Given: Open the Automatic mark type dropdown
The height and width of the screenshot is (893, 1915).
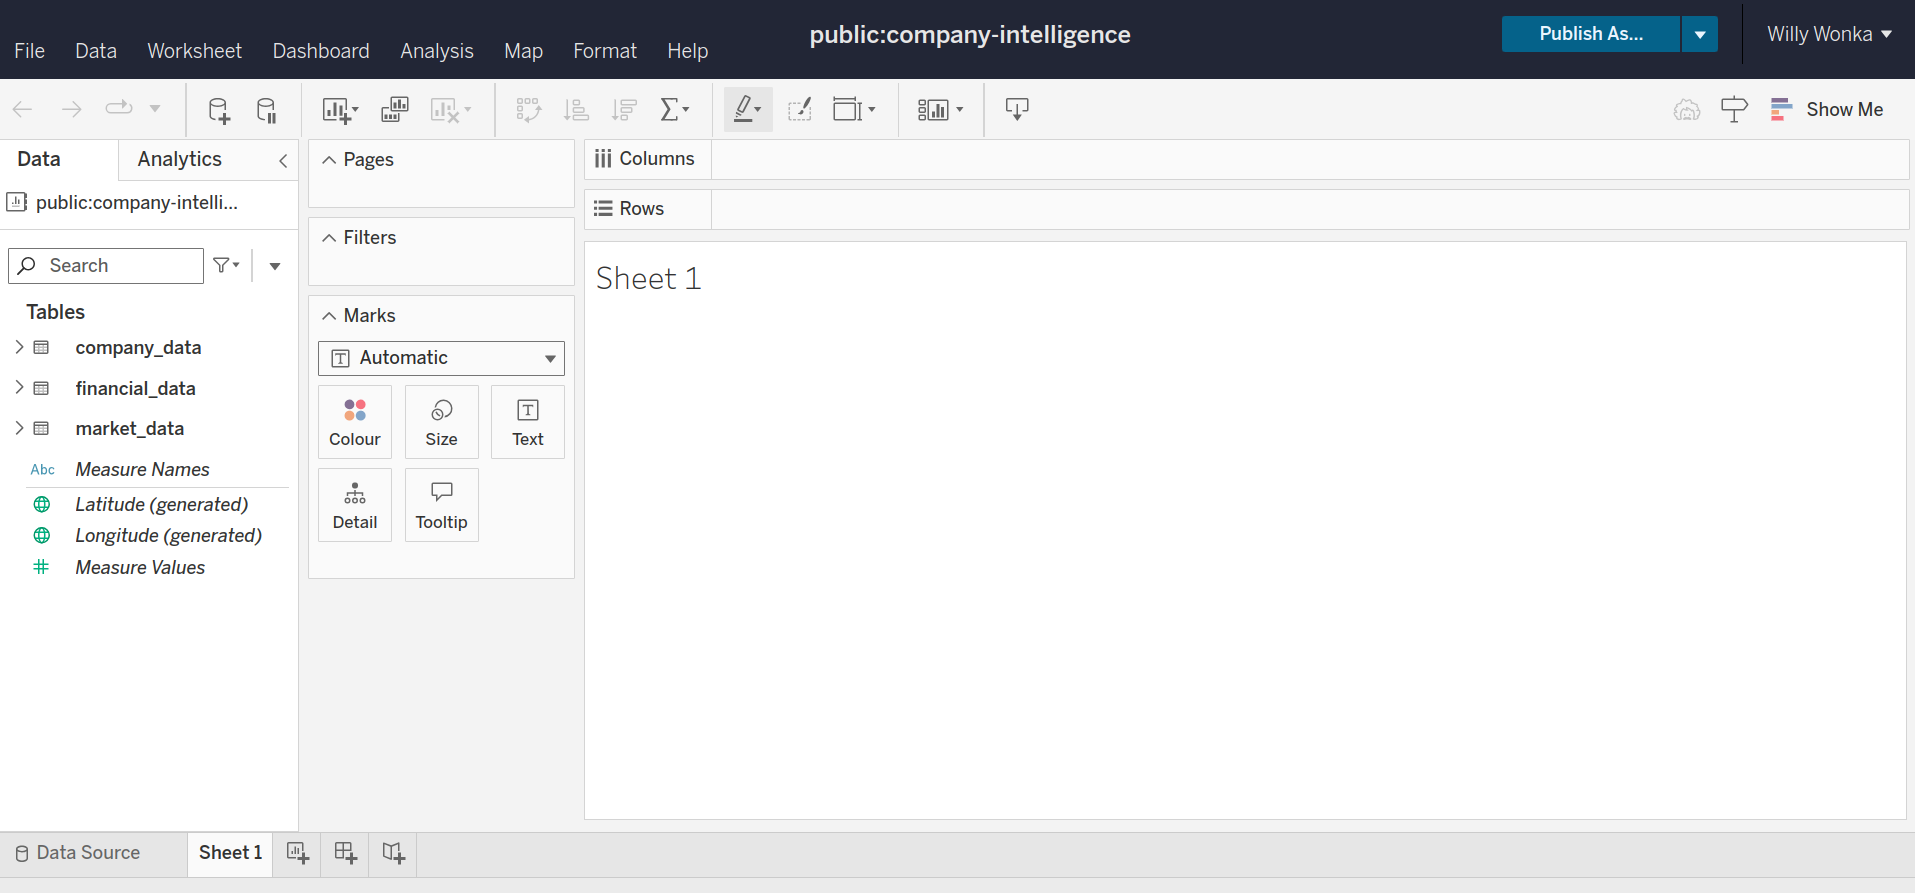Looking at the screenshot, I should point(441,358).
